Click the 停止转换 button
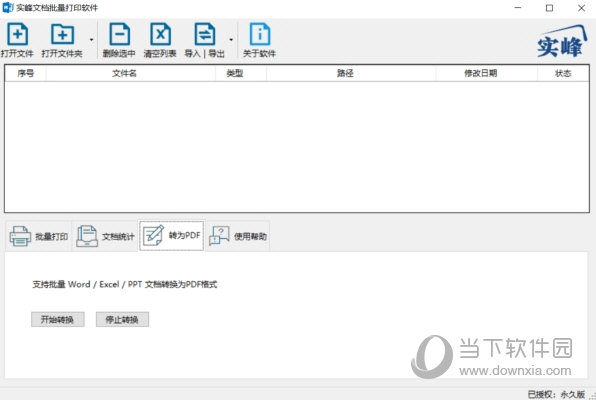This screenshot has height=400, width=596. 122,319
